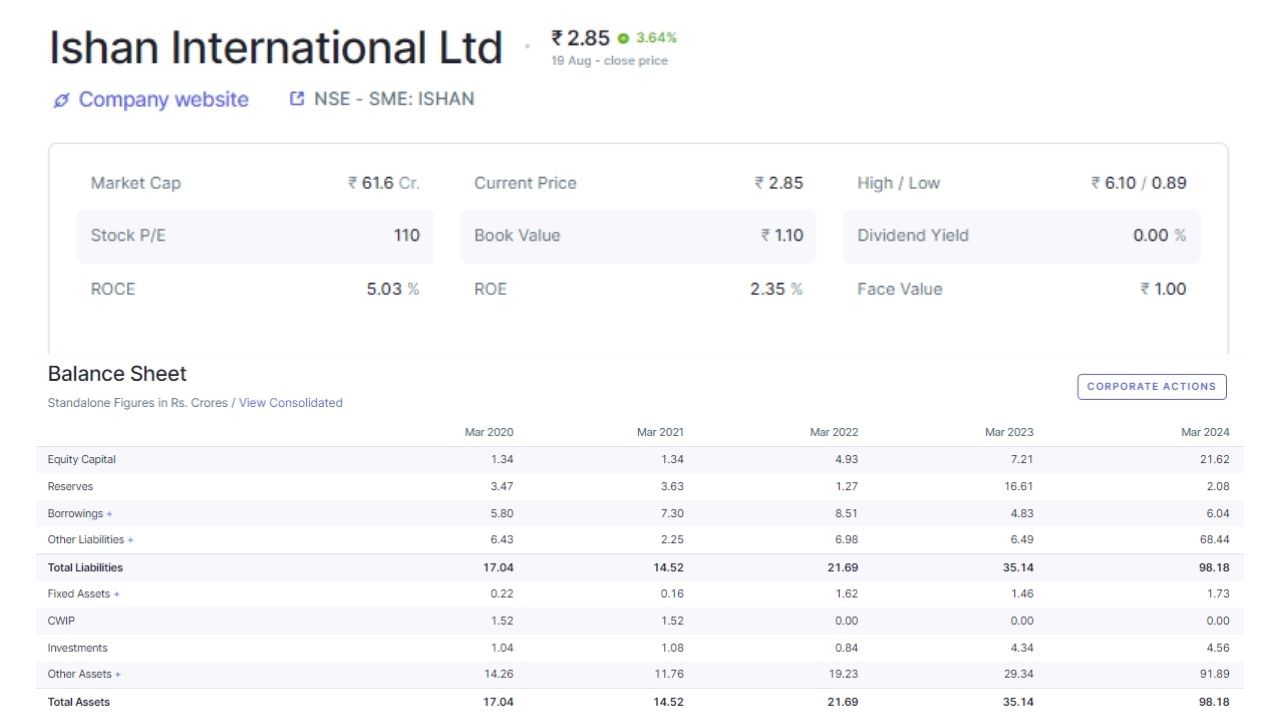The width and height of the screenshot is (1280, 720).
Task: Click the ROCE label
Action: click(113, 289)
